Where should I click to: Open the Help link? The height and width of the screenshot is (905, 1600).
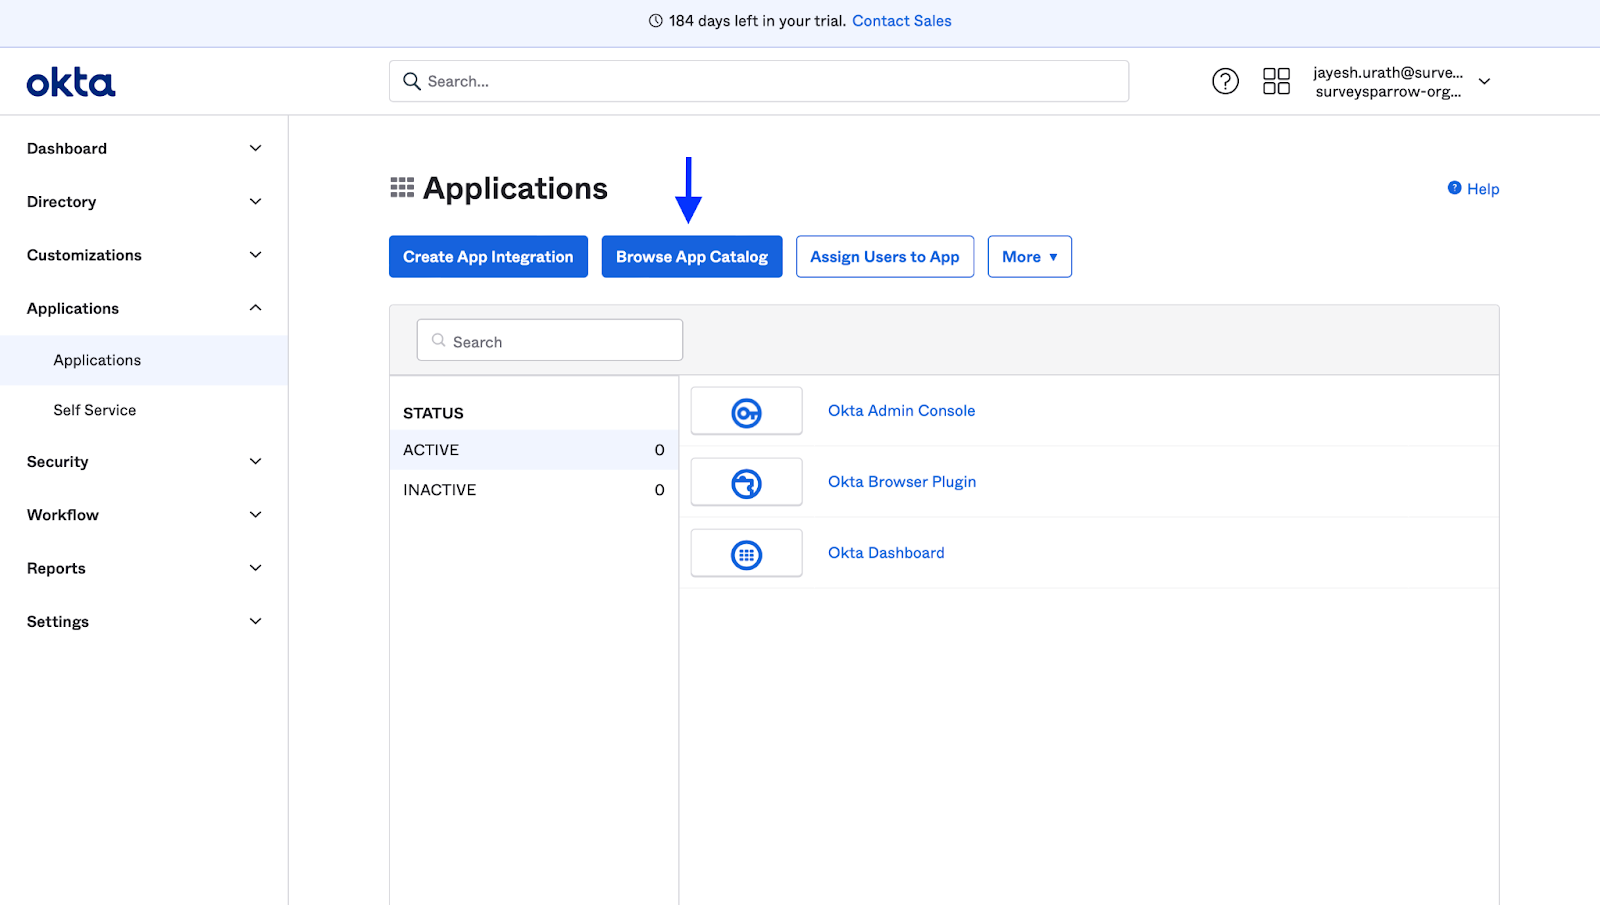click(x=1483, y=189)
